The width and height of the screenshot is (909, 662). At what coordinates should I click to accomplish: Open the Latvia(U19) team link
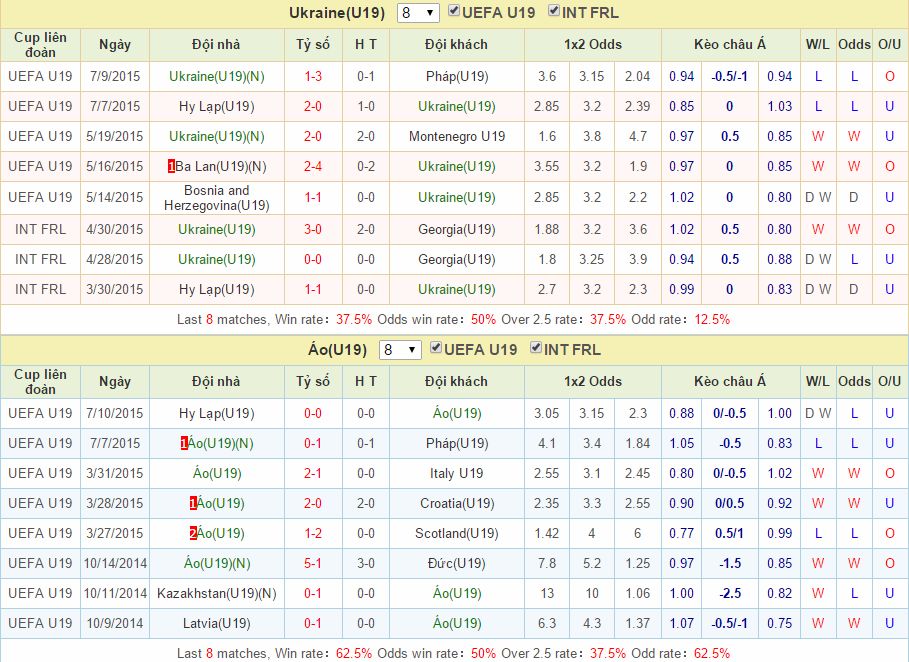point(217,624)
